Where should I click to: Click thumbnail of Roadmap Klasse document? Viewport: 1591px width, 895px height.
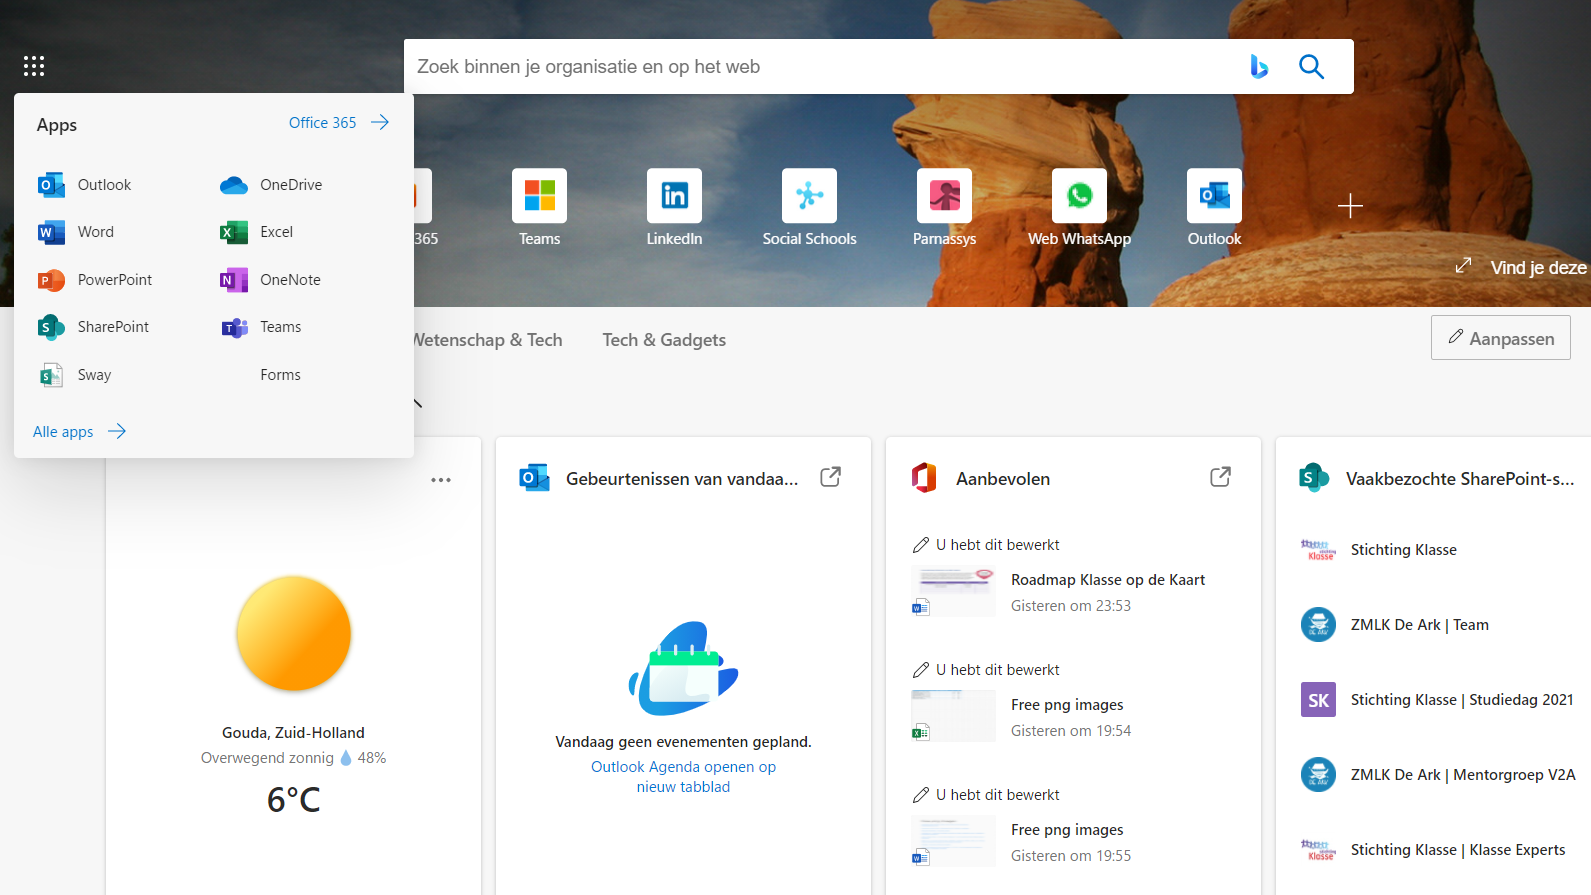(x=953, y=591)
